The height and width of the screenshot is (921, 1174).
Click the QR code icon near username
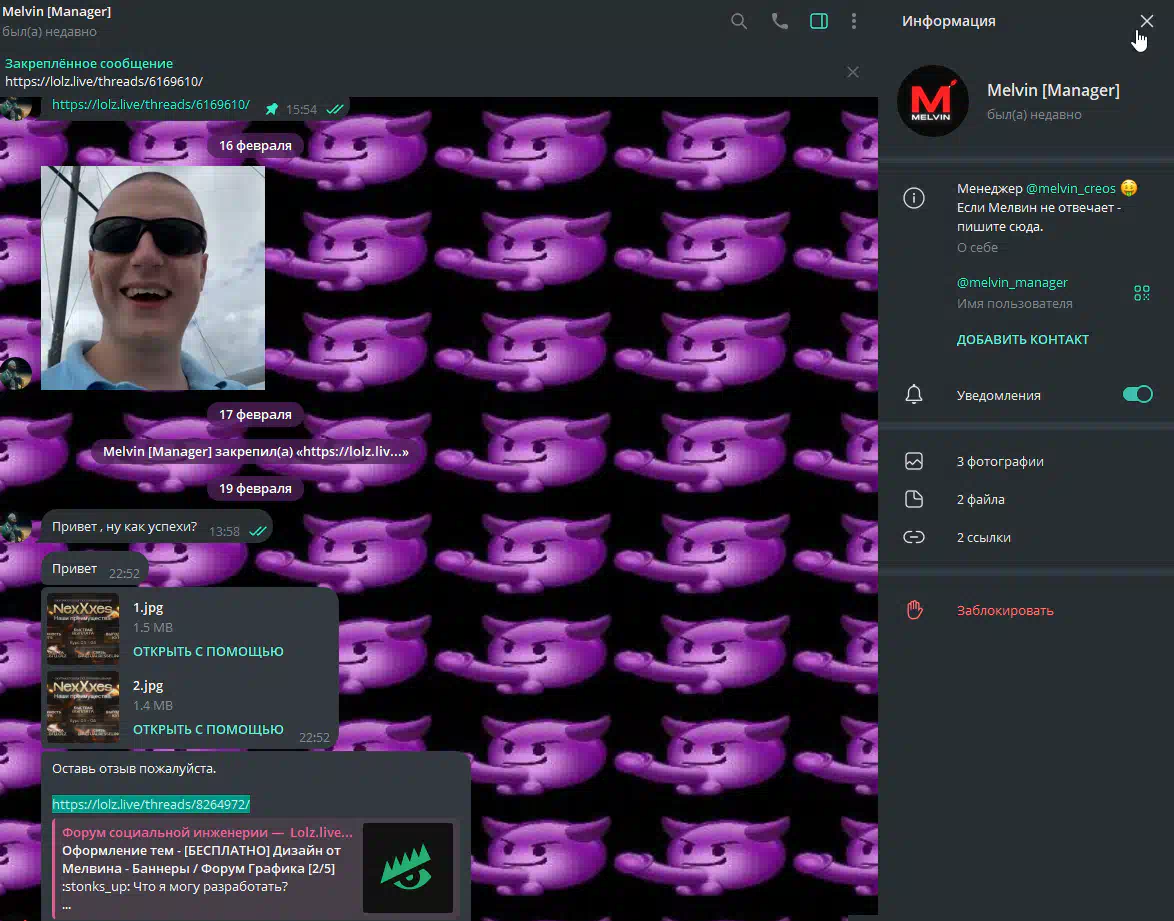pyautogui.click(x=1141, y=293)
